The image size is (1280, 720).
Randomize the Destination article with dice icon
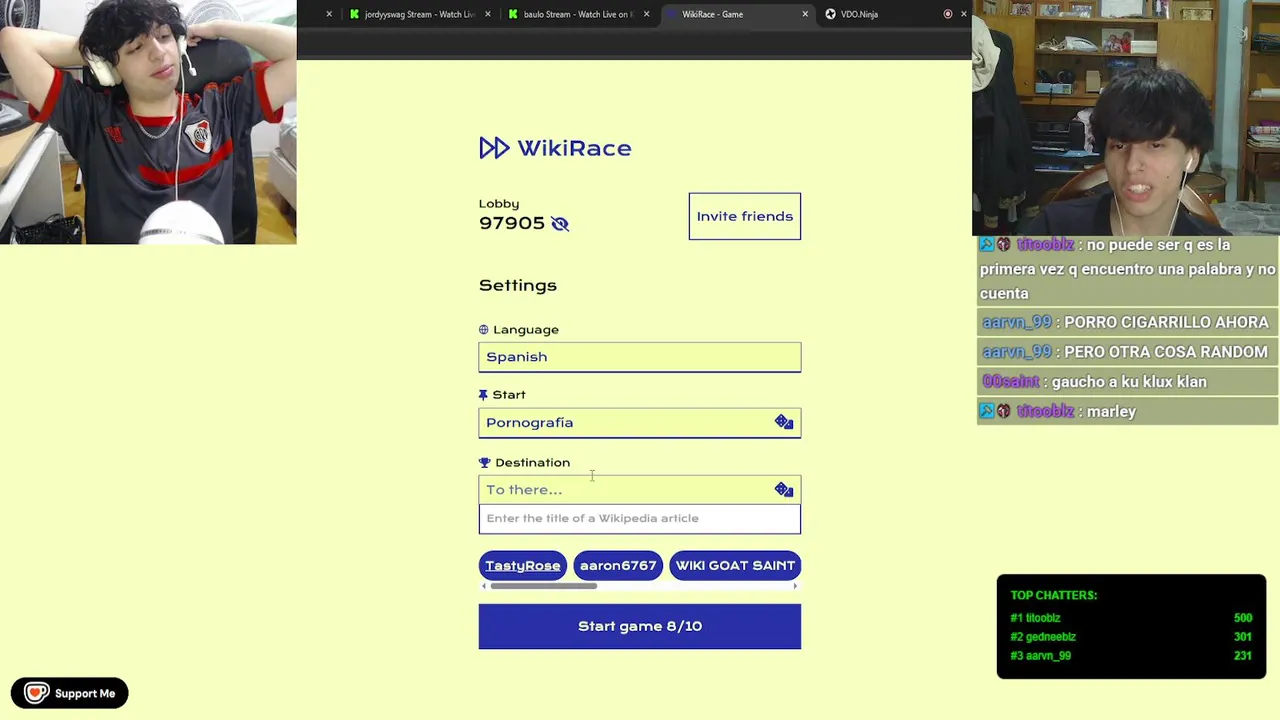(784, 489)
